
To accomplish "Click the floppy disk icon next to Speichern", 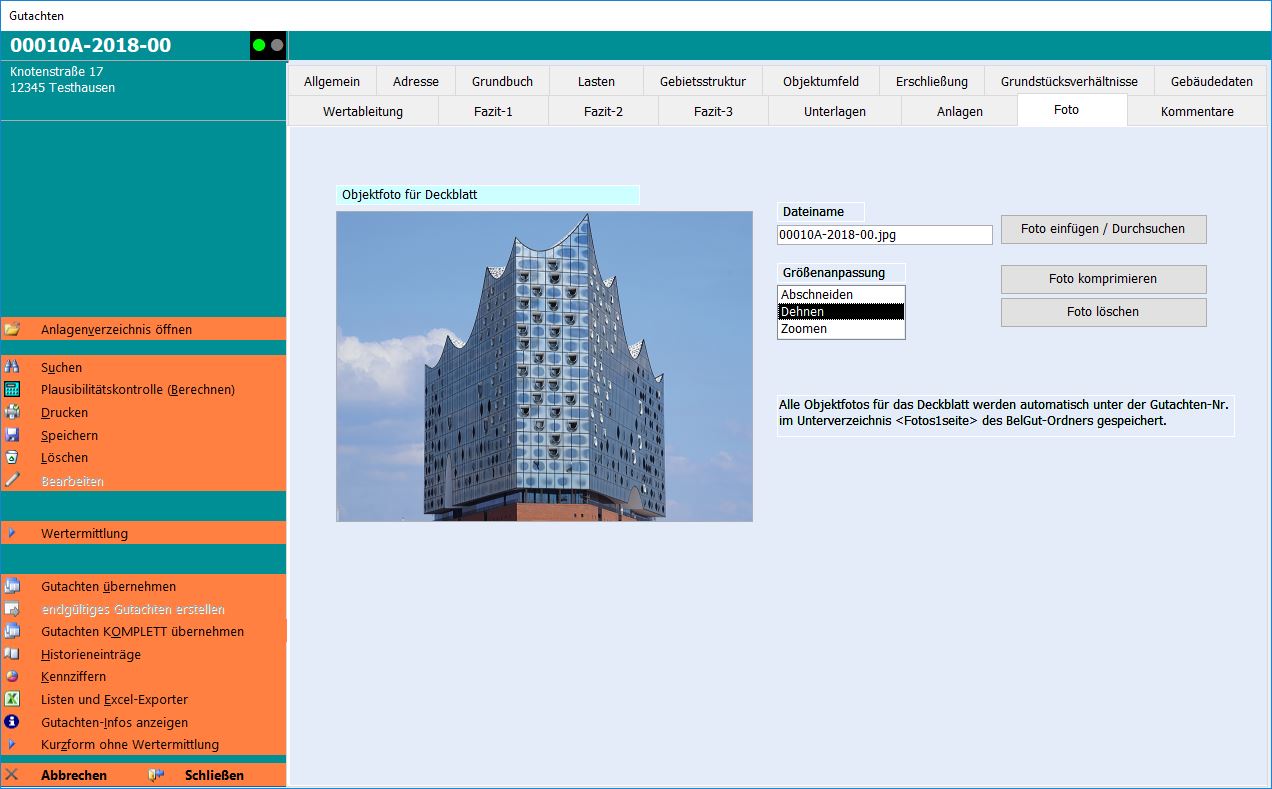I will [x=12, y=435].
